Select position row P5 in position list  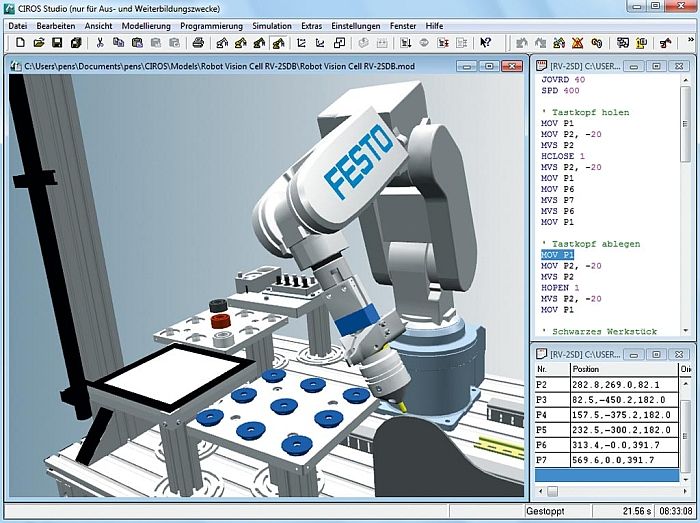(607, 430)
